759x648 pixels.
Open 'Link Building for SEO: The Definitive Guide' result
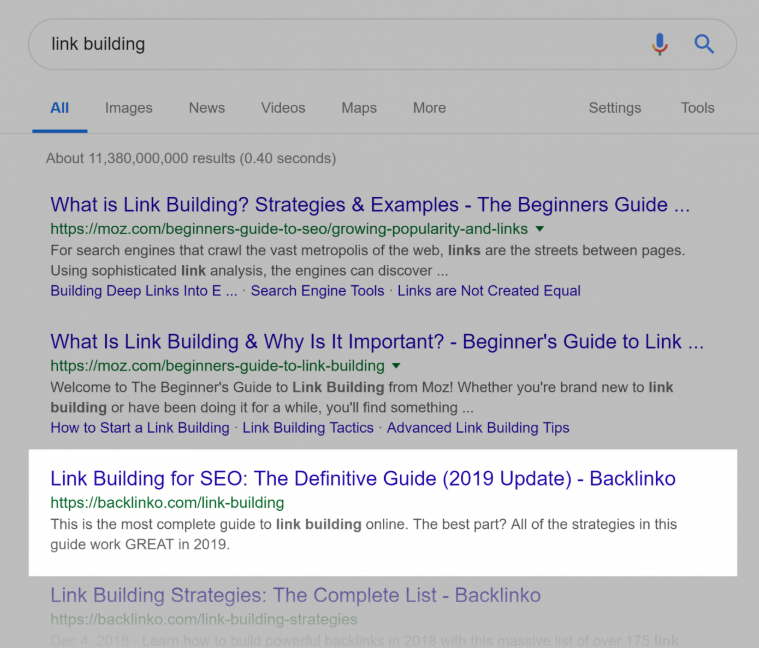363,479
